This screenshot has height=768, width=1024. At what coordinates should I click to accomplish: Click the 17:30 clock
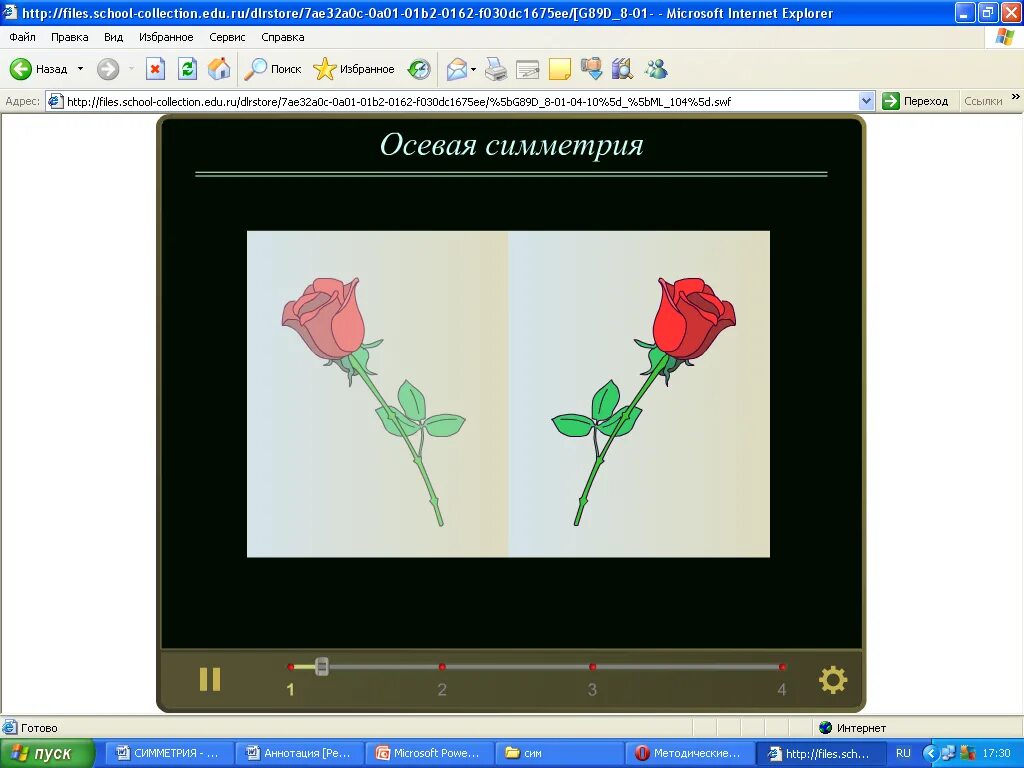[996, 754]
